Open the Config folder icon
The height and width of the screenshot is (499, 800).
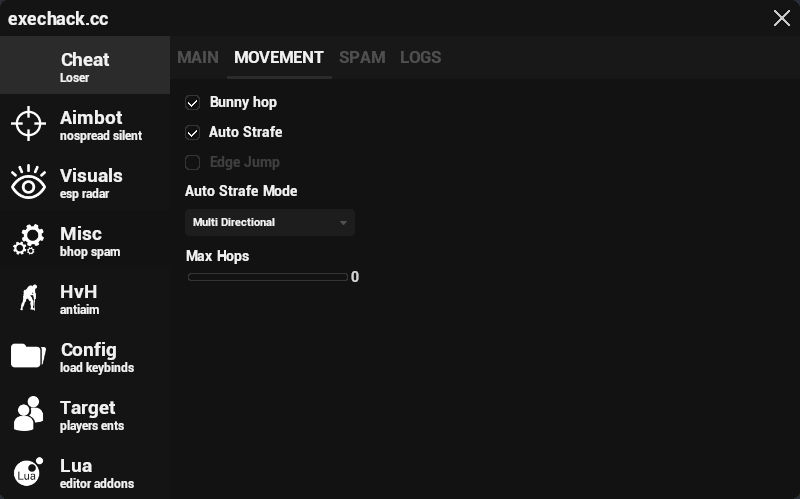click(x=28, y=356)
